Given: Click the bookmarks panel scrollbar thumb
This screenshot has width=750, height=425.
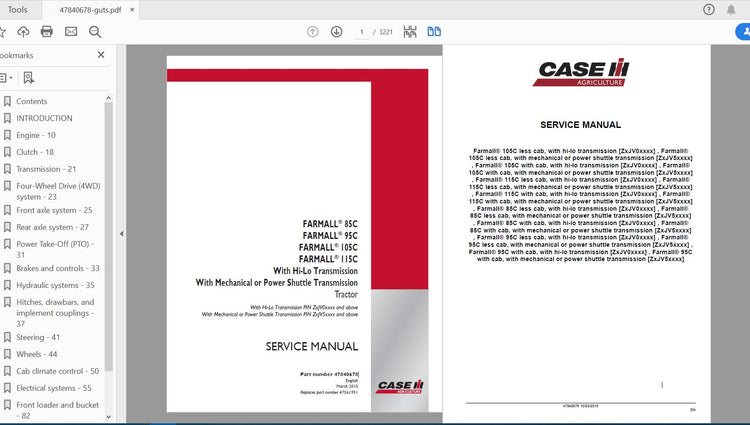Looking at the screenshot, I should (x=109, y=237).
